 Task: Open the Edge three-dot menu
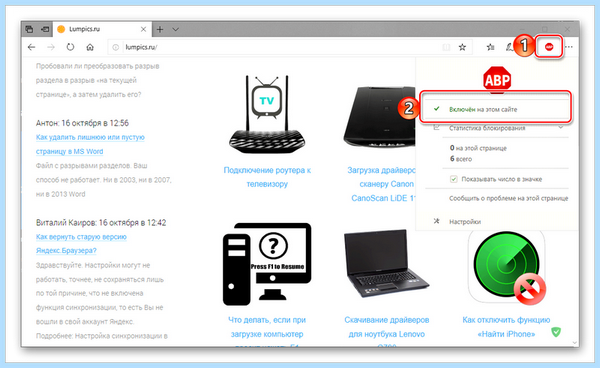(569, 47)
